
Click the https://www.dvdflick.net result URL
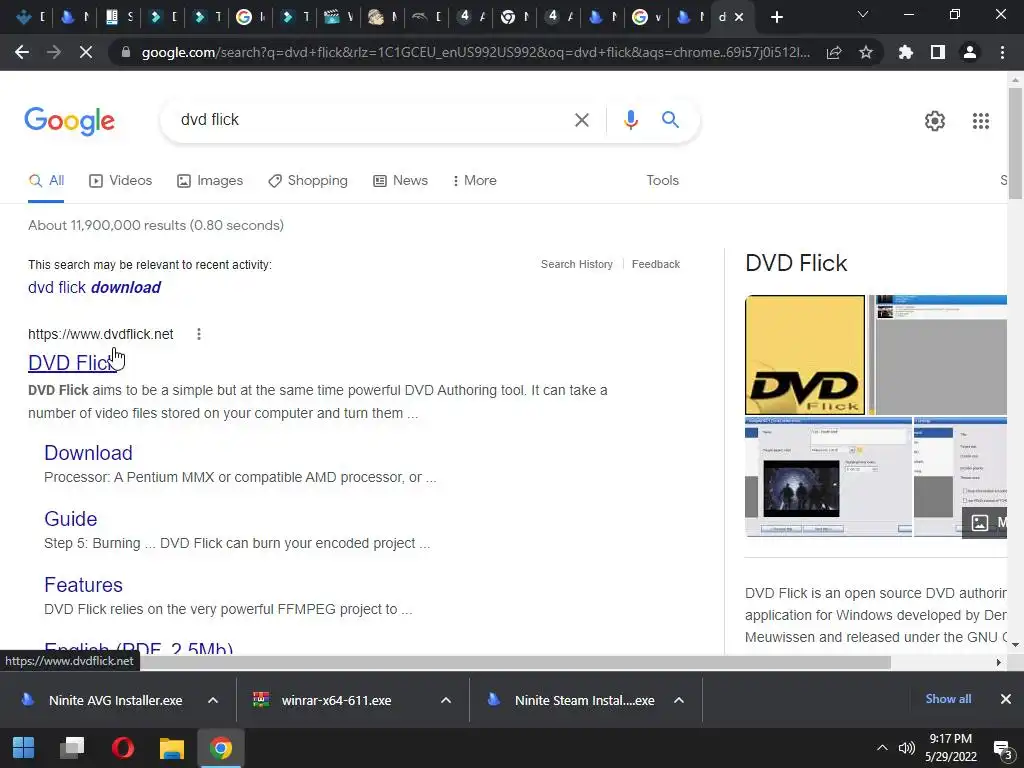(x=101, y=334)
